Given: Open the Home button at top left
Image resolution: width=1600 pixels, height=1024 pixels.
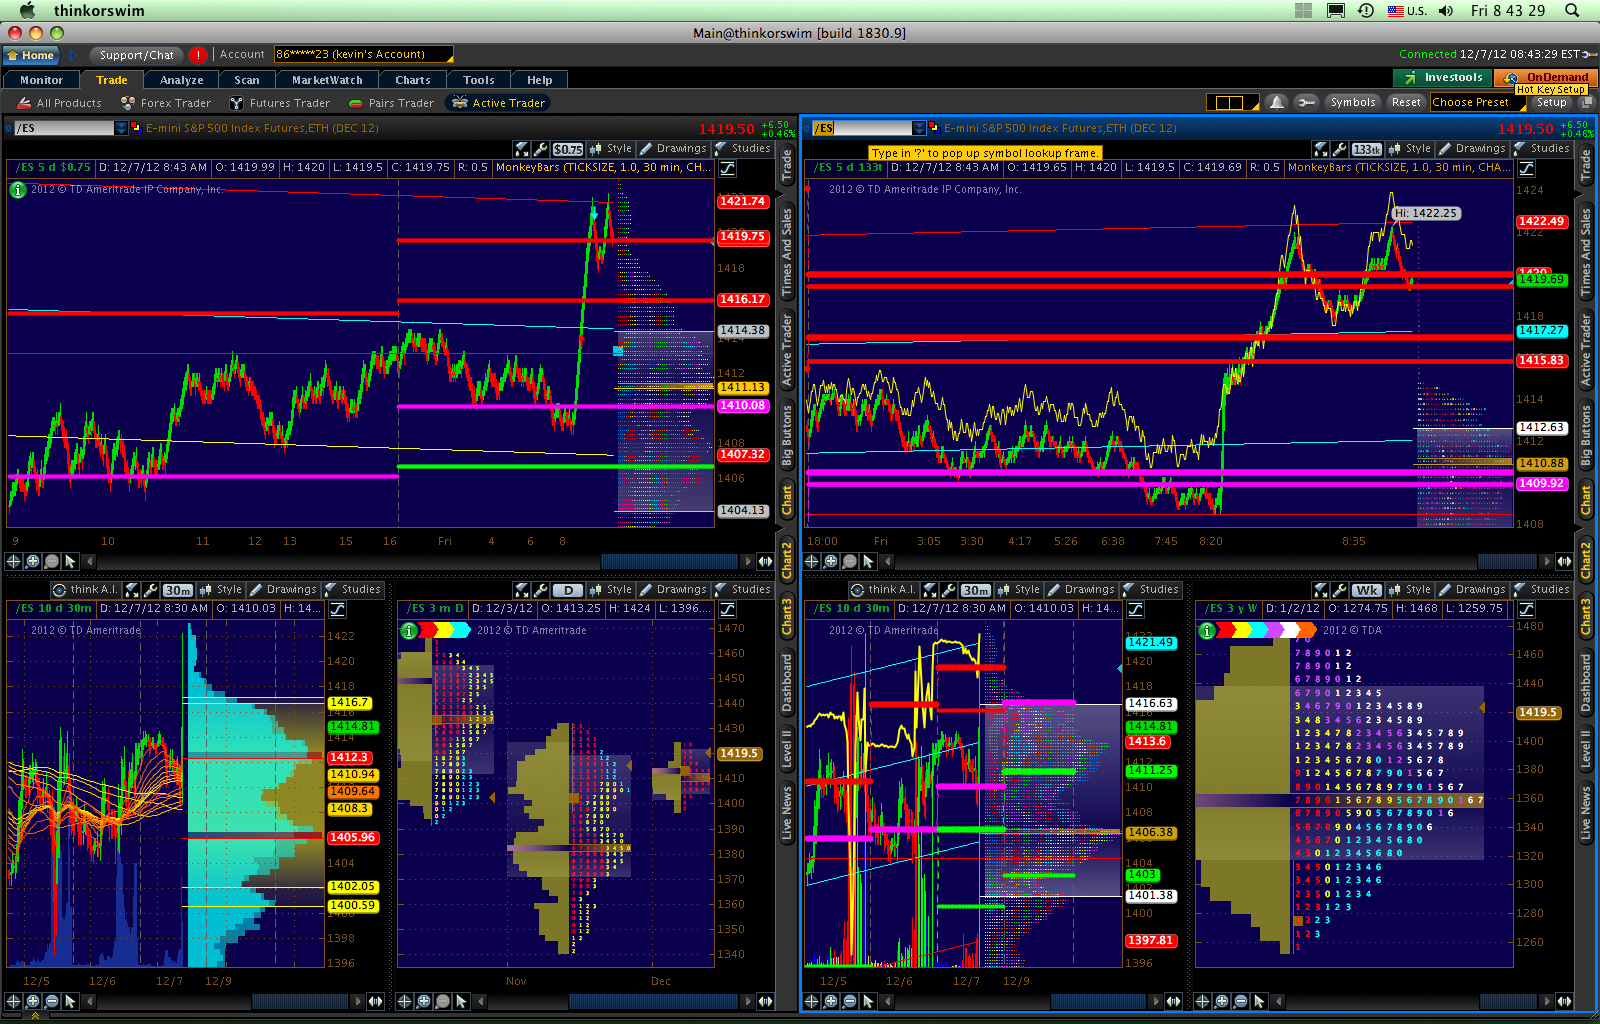Looking at the screenshot, I should (30, 55).
